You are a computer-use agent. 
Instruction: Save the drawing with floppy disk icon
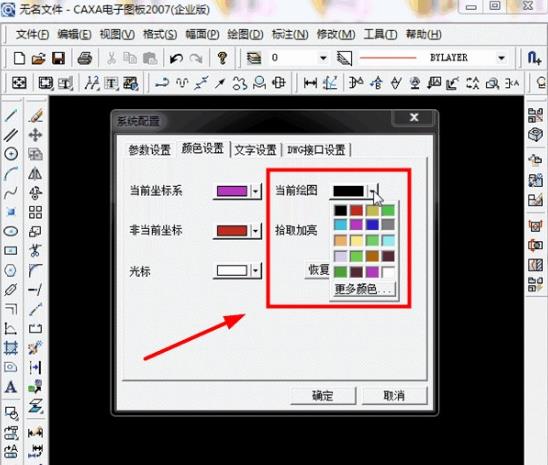pyautogui.click(x=58, y=58)
